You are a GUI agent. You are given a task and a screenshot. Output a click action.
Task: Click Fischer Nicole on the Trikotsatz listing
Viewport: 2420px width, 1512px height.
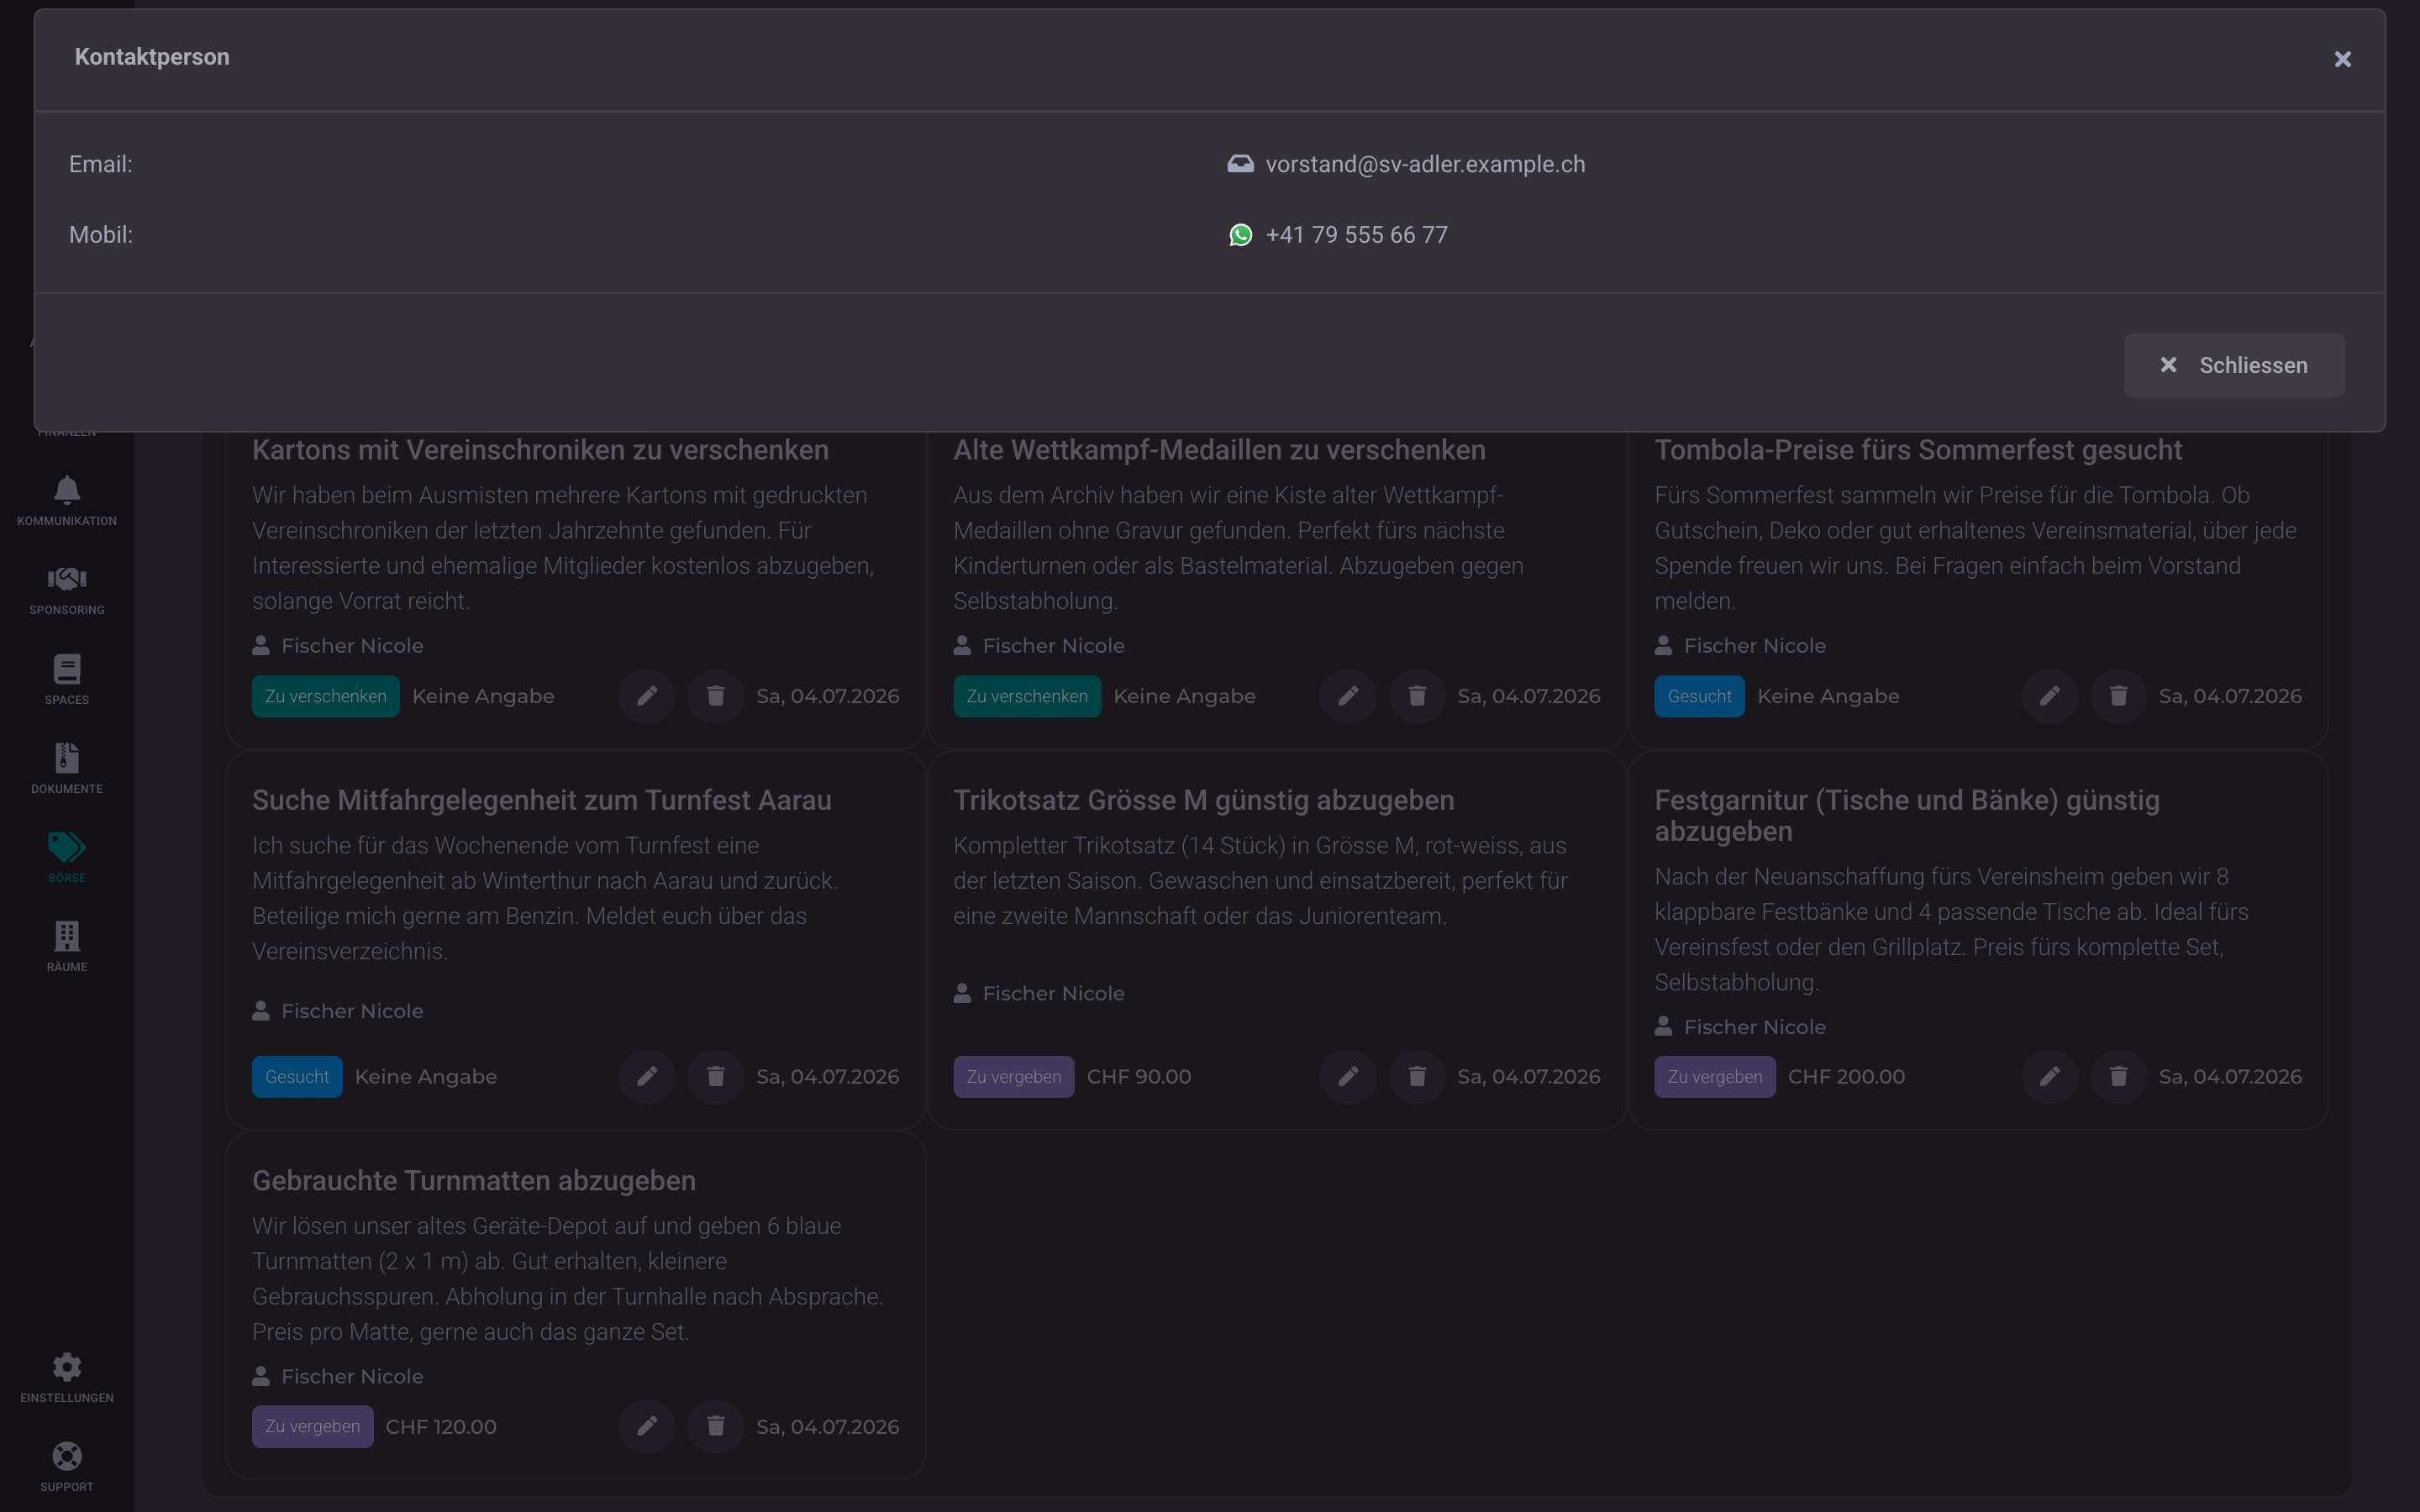pyautogui.click(x=1053, y=994)
